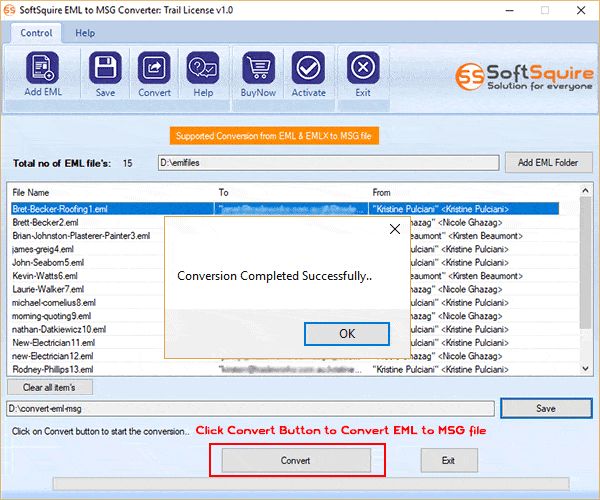Click the Add EML Folder button

(x=548, y=163)
